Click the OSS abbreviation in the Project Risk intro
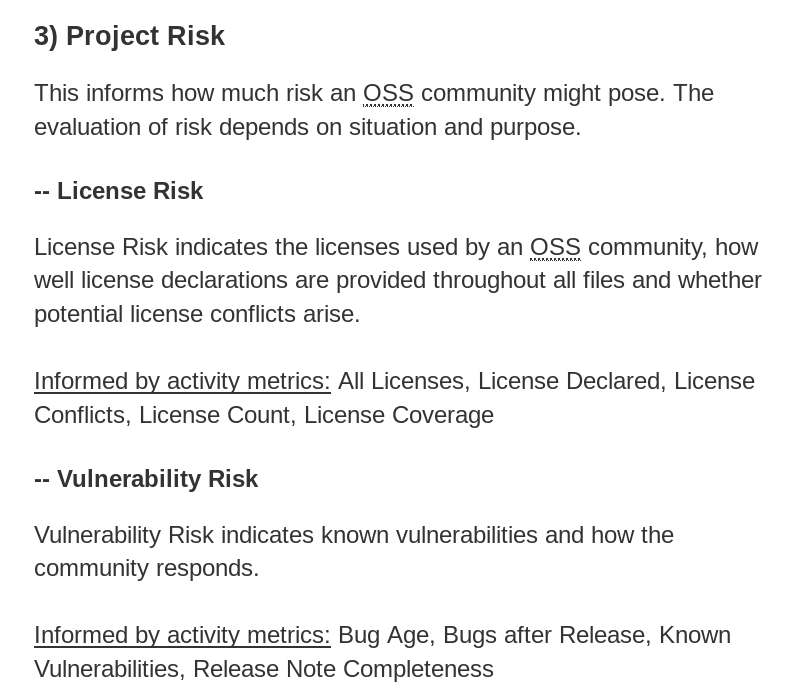This screenshot has height=699, width=785. coord(388,93)
